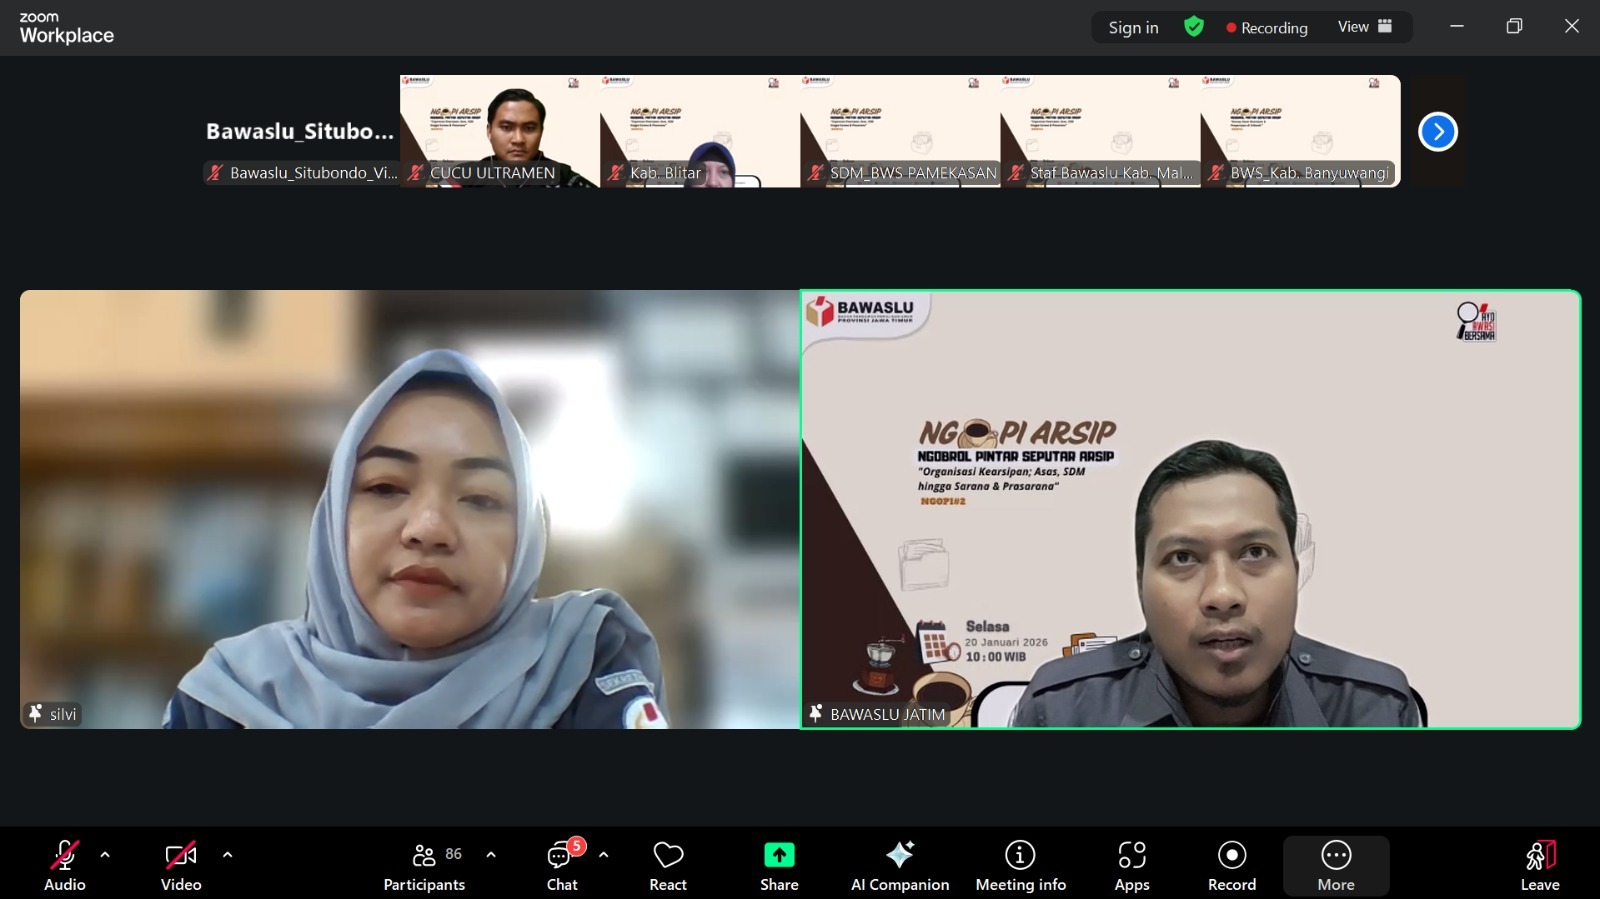
Task: Click the green Share screen button
Action: coord(779,866)
